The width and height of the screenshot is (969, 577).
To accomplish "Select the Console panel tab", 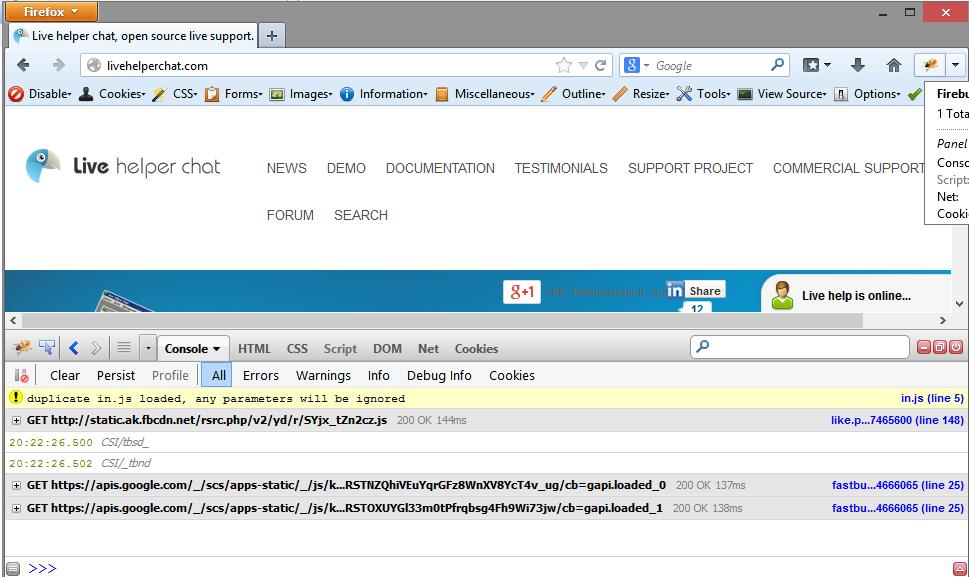I will pyautogui.click(x=193, y=348).
